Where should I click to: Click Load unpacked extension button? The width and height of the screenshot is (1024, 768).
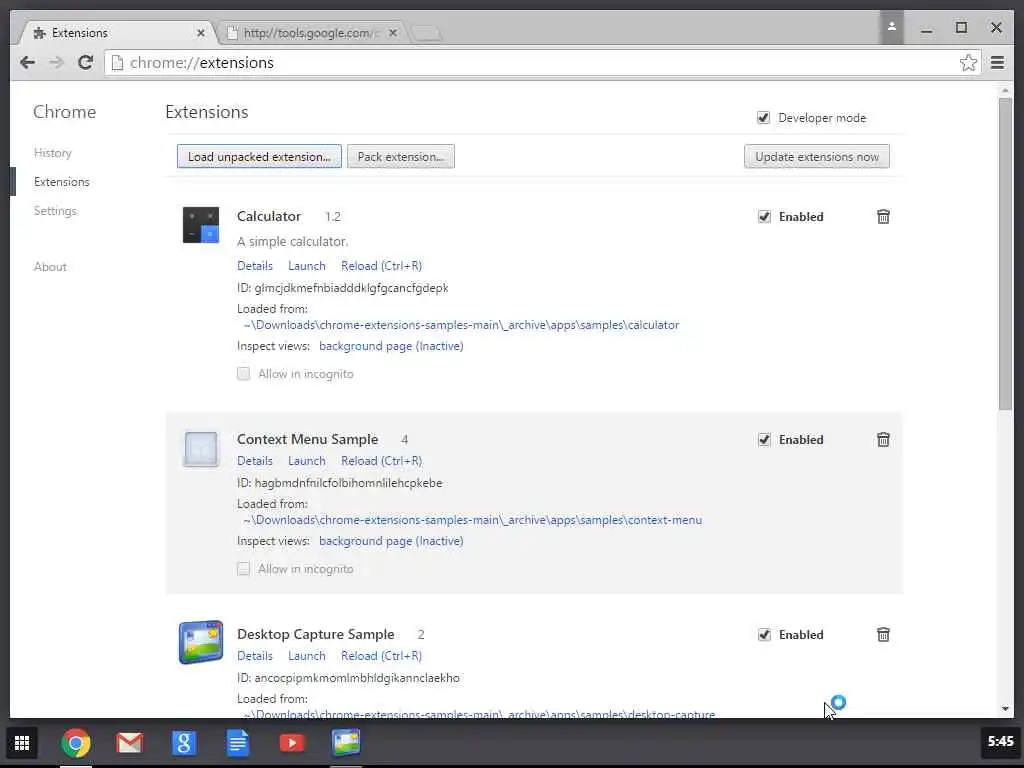tap(259, 157)
